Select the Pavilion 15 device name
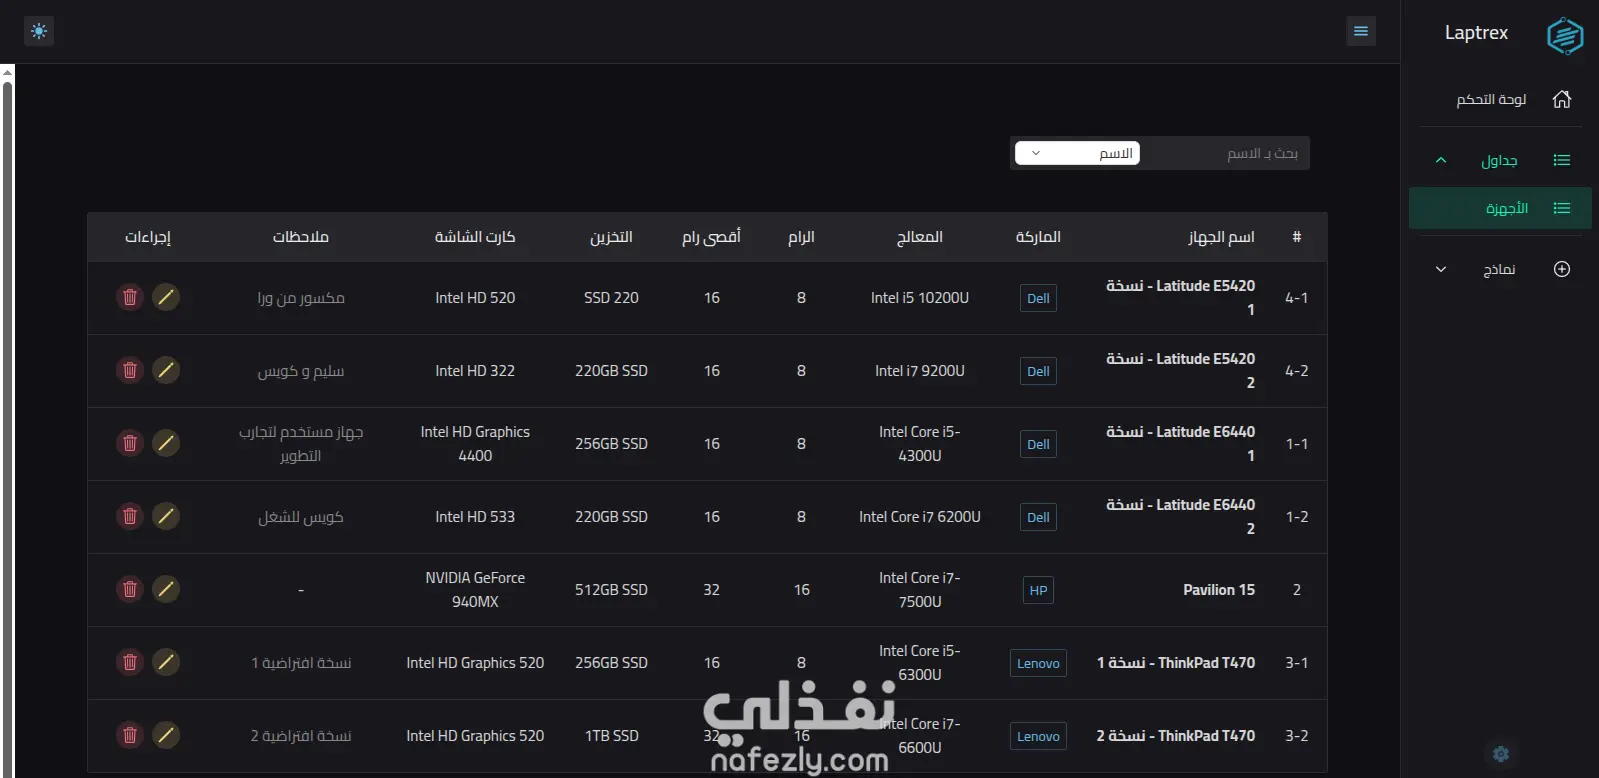 1219,590
